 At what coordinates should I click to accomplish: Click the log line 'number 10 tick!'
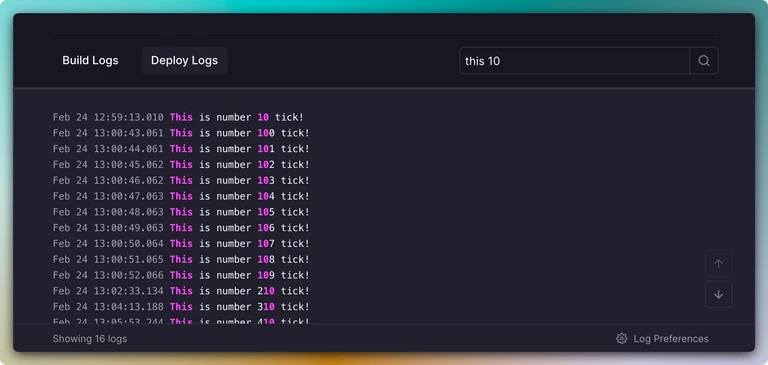point(178,117)
